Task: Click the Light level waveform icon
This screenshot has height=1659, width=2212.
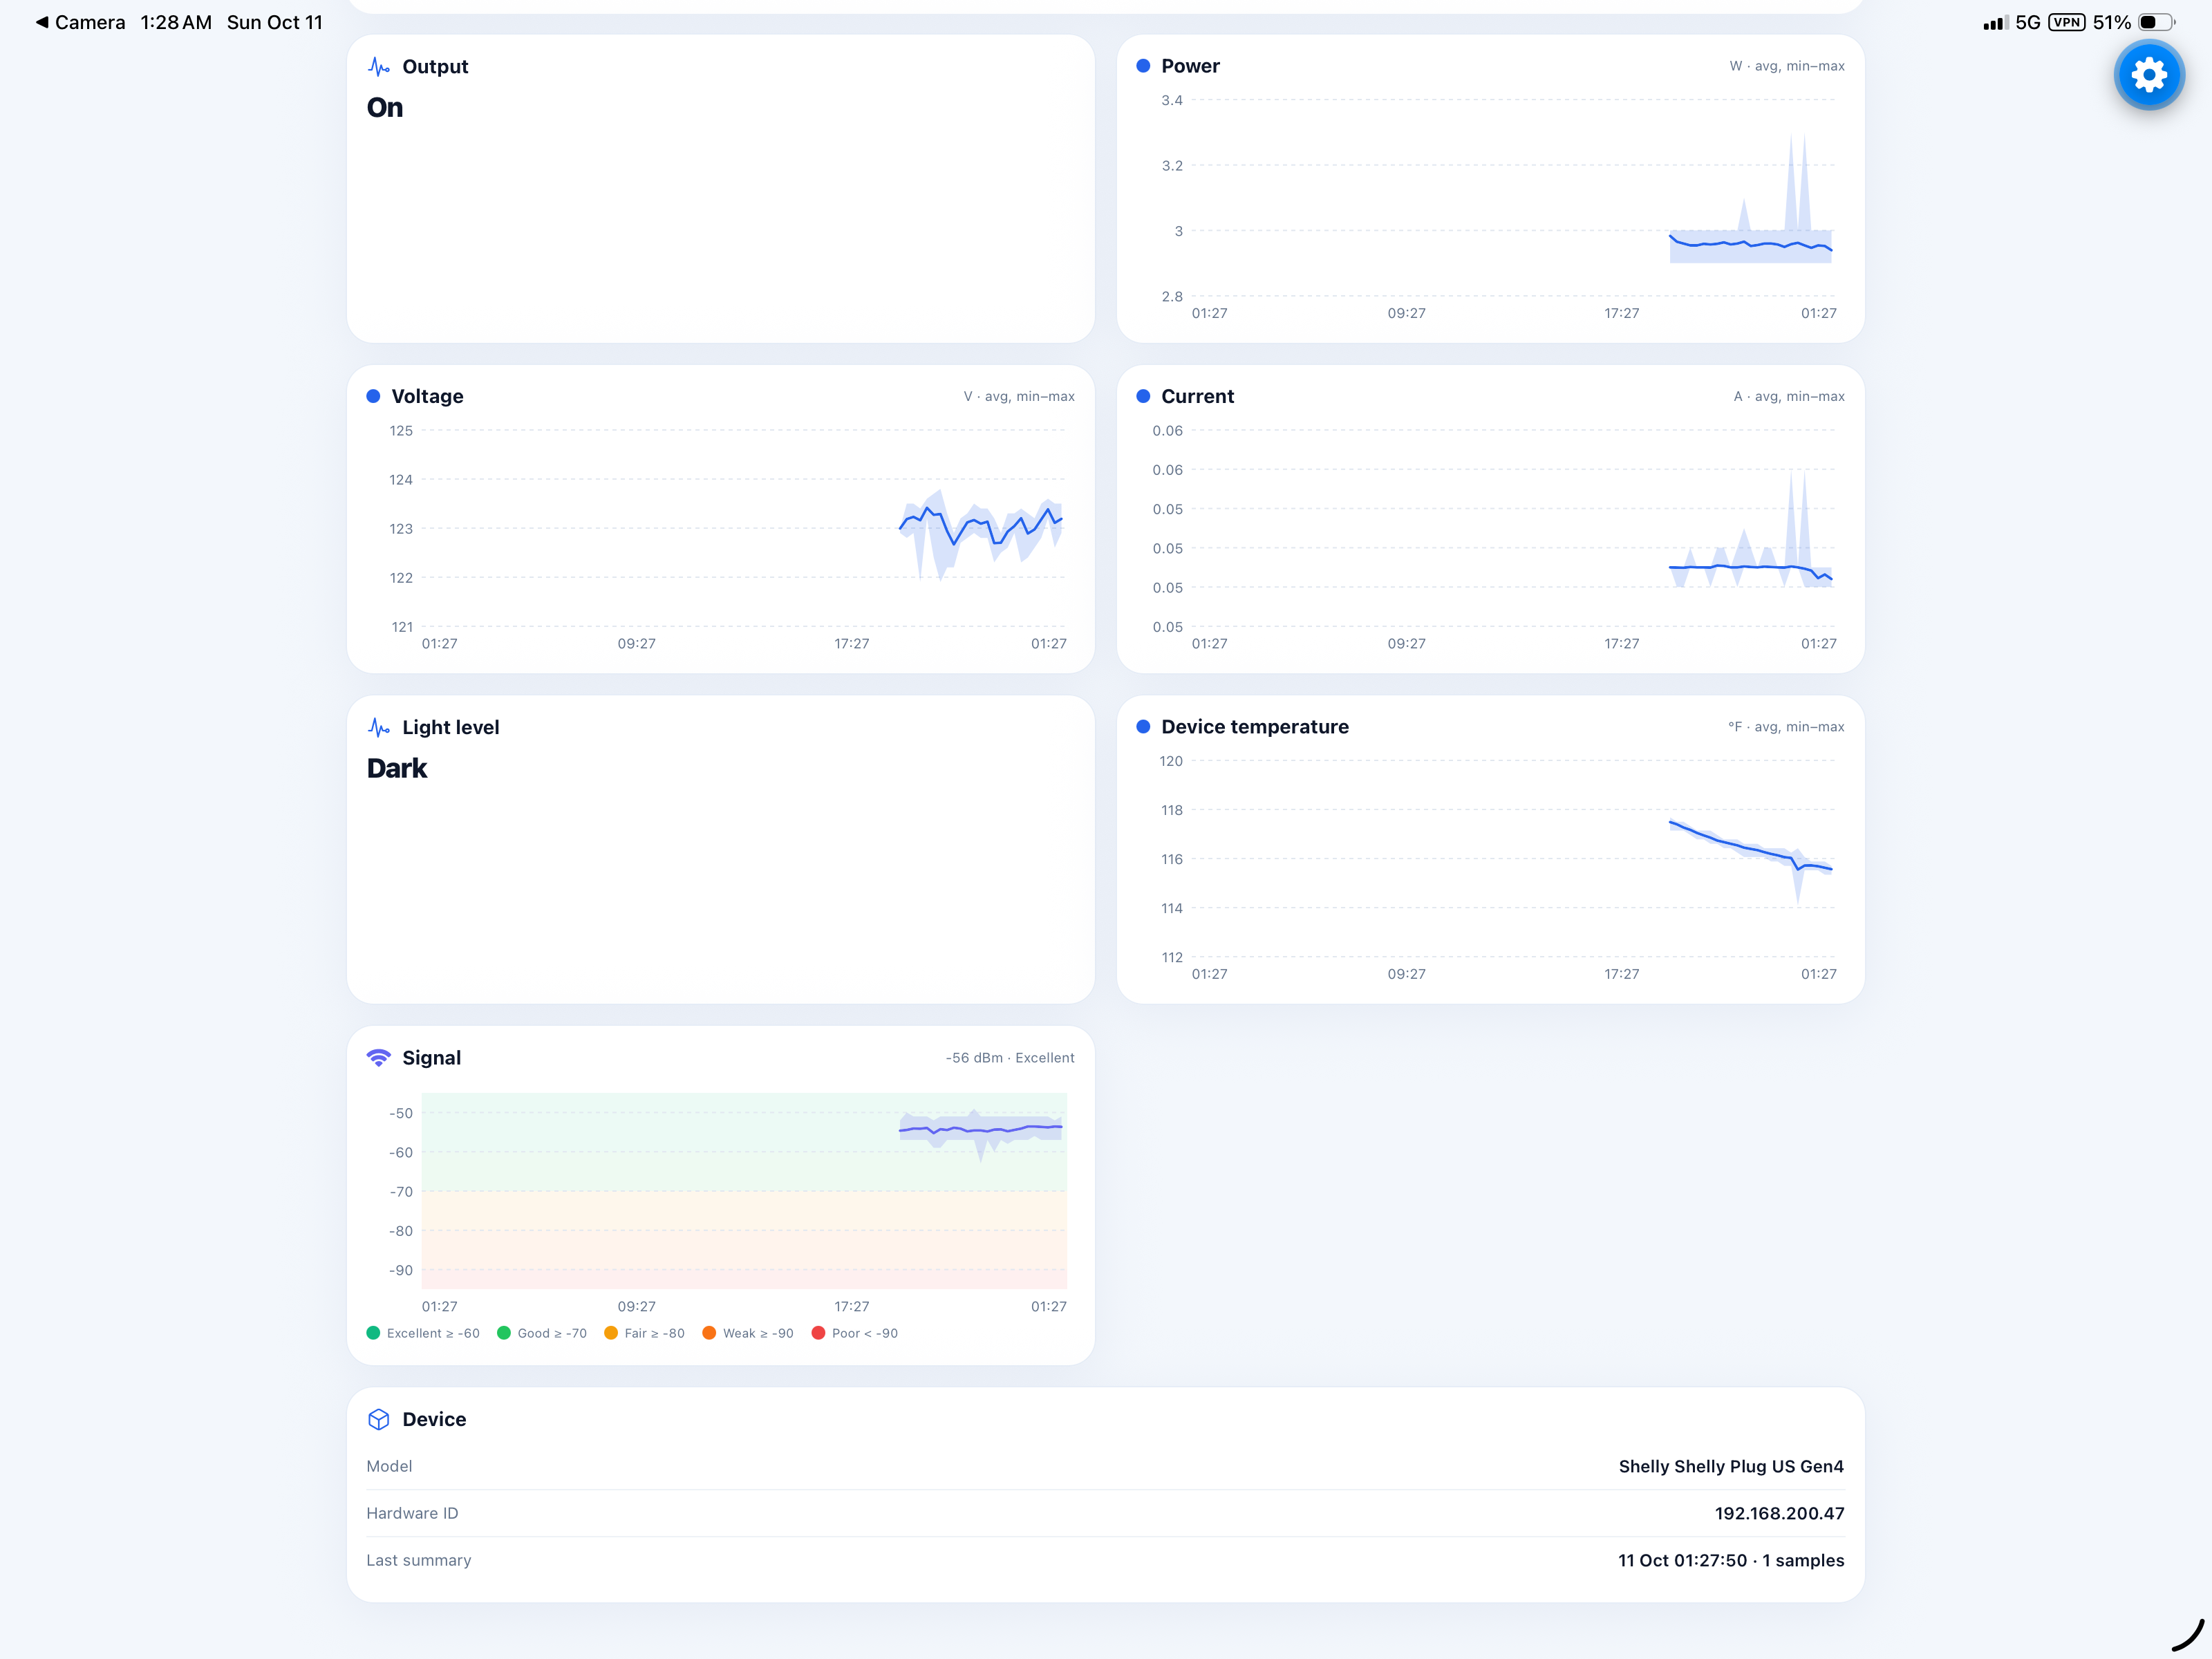Action: (x=379, y=727)
